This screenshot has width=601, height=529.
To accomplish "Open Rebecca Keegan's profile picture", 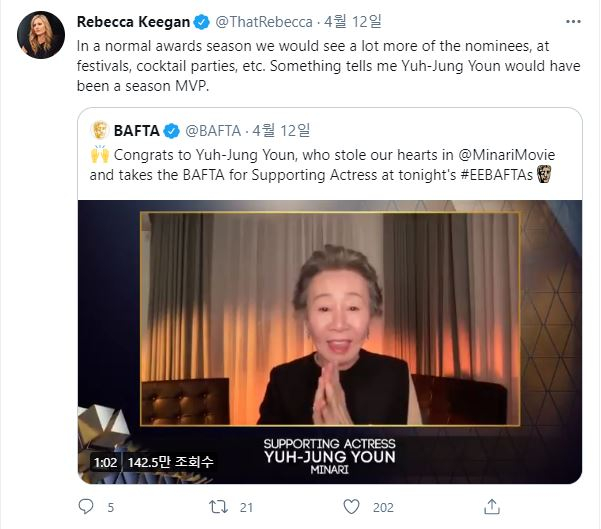I will click(39, 37).
